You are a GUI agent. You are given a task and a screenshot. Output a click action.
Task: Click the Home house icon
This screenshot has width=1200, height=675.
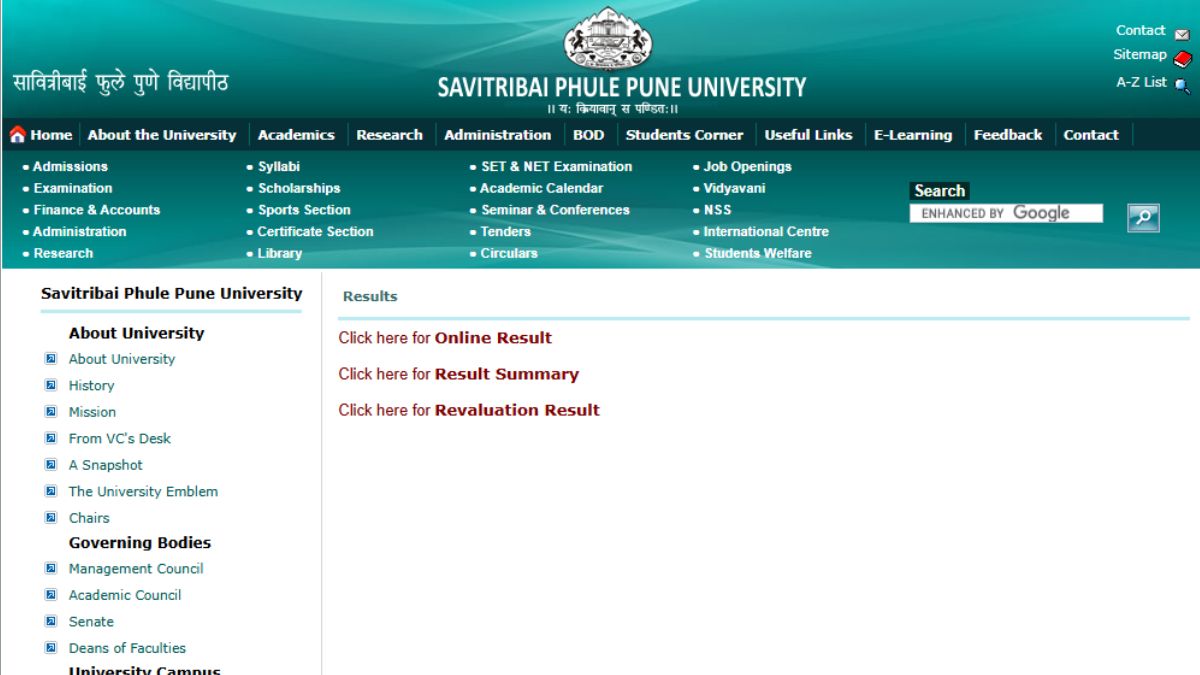point(17,135)
